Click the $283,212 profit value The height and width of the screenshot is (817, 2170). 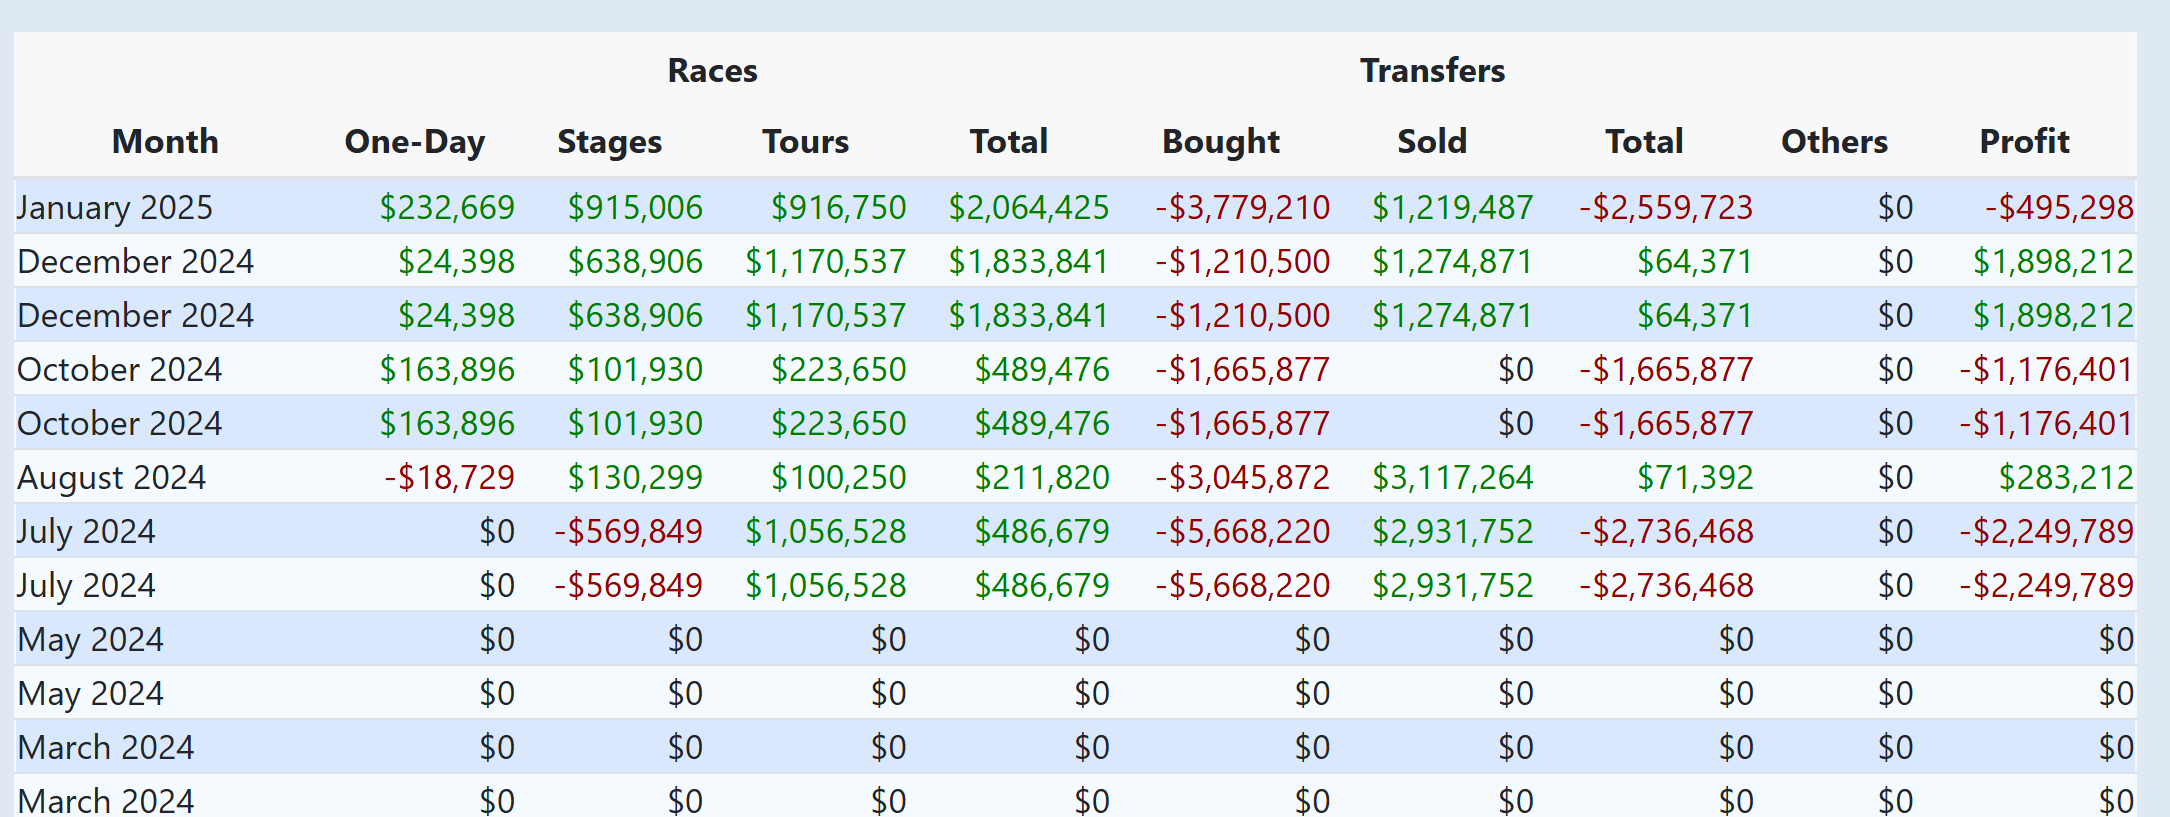2065,478
